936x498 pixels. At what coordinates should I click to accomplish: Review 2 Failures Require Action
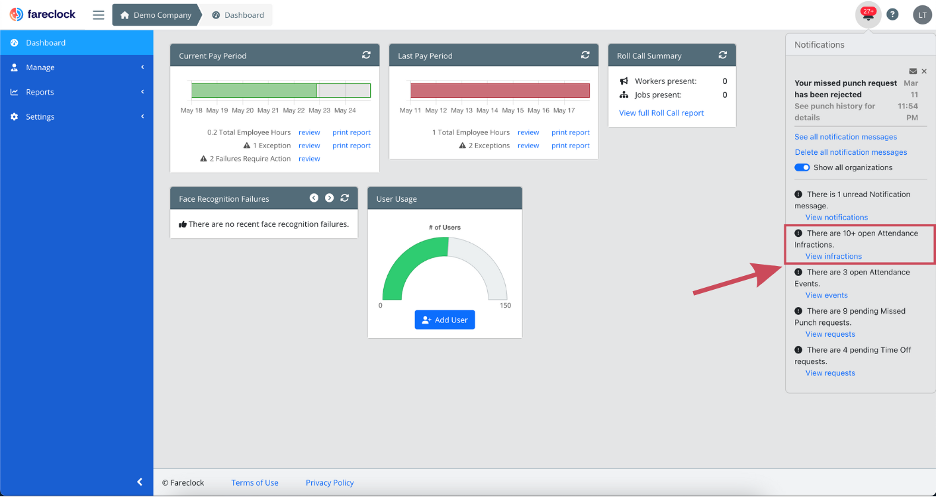click(309, 159)
